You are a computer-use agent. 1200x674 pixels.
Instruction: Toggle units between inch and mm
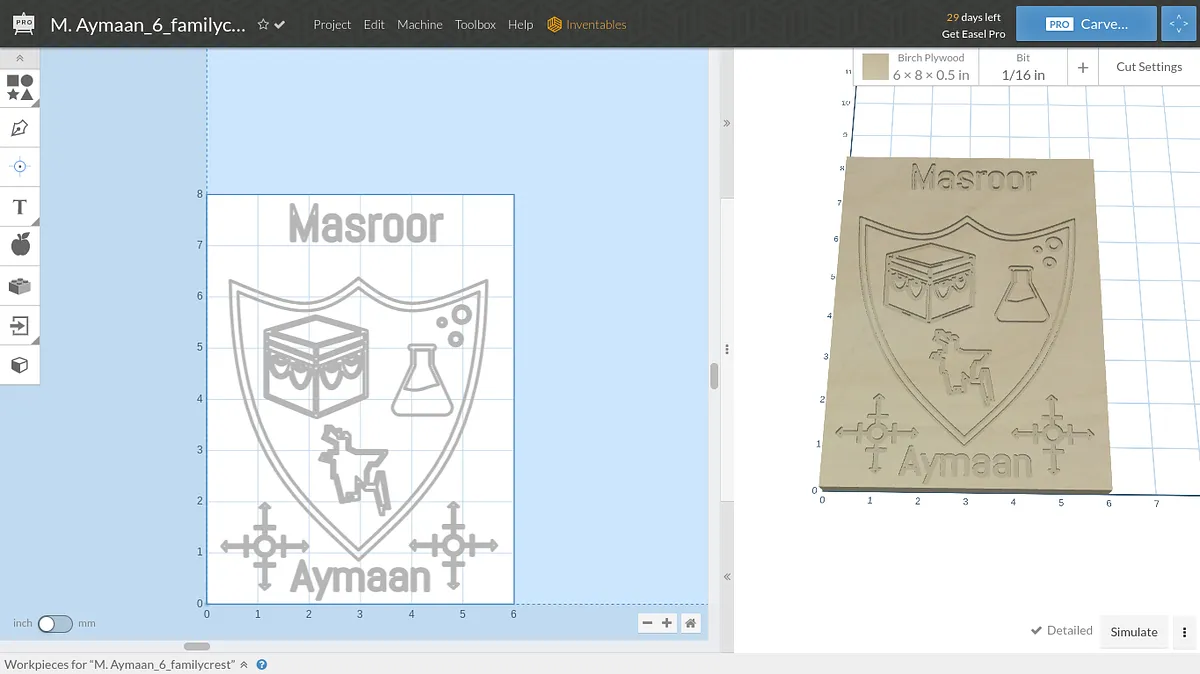(55, 624)
